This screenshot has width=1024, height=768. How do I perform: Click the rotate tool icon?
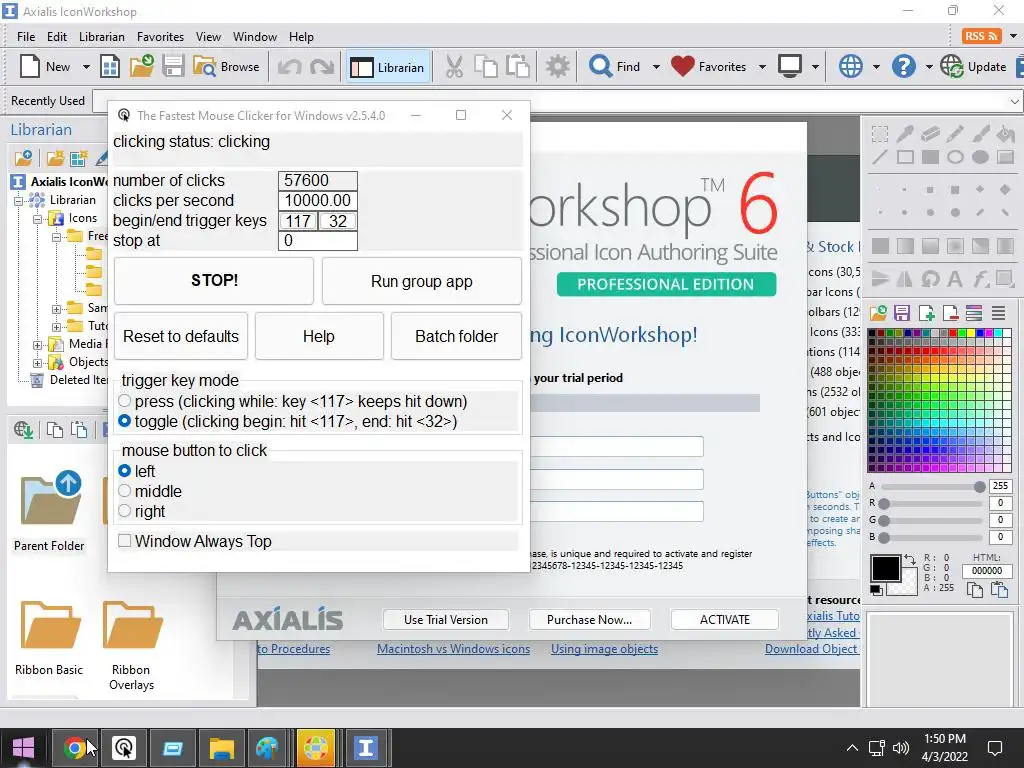[x=930, y=280]
